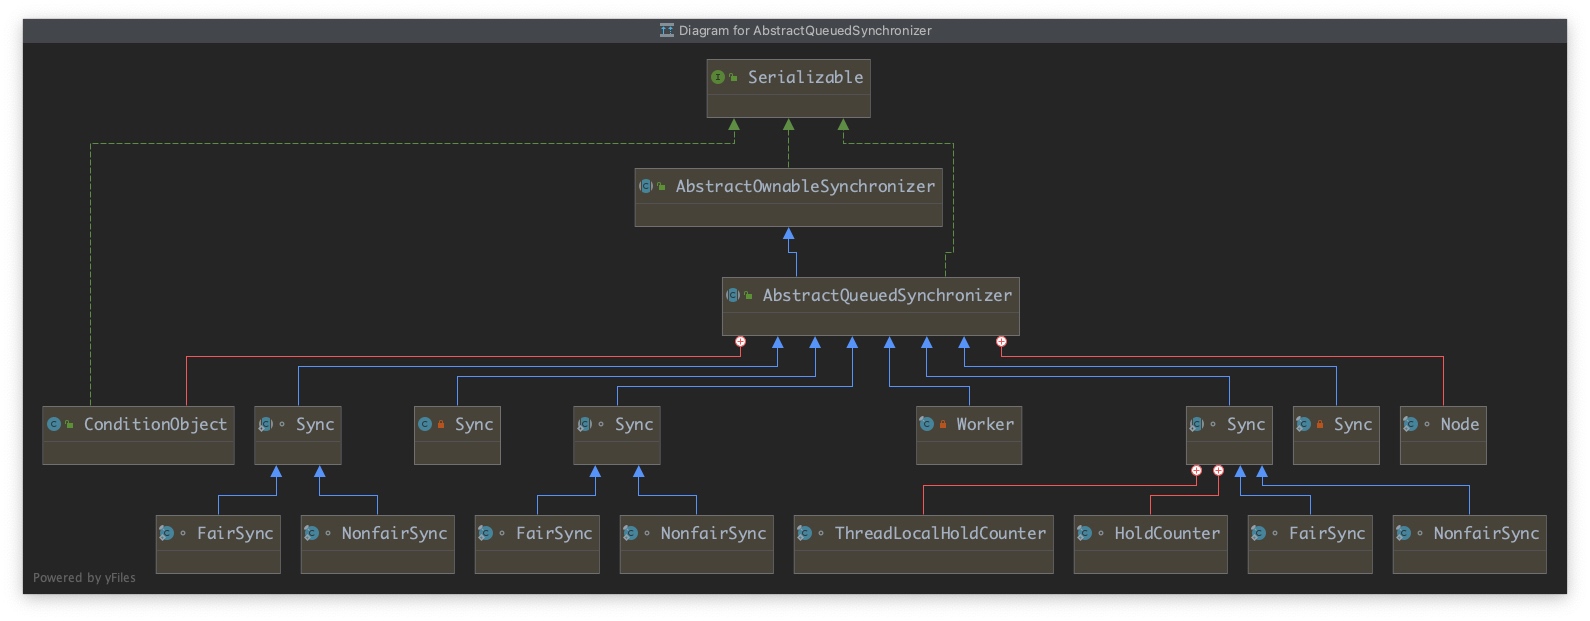Image resolution: width=1590 pixels, height=621 pixels.
Task: Click the class icon beside AbstractQueuedSynchronizer
Action: point(732,295)
